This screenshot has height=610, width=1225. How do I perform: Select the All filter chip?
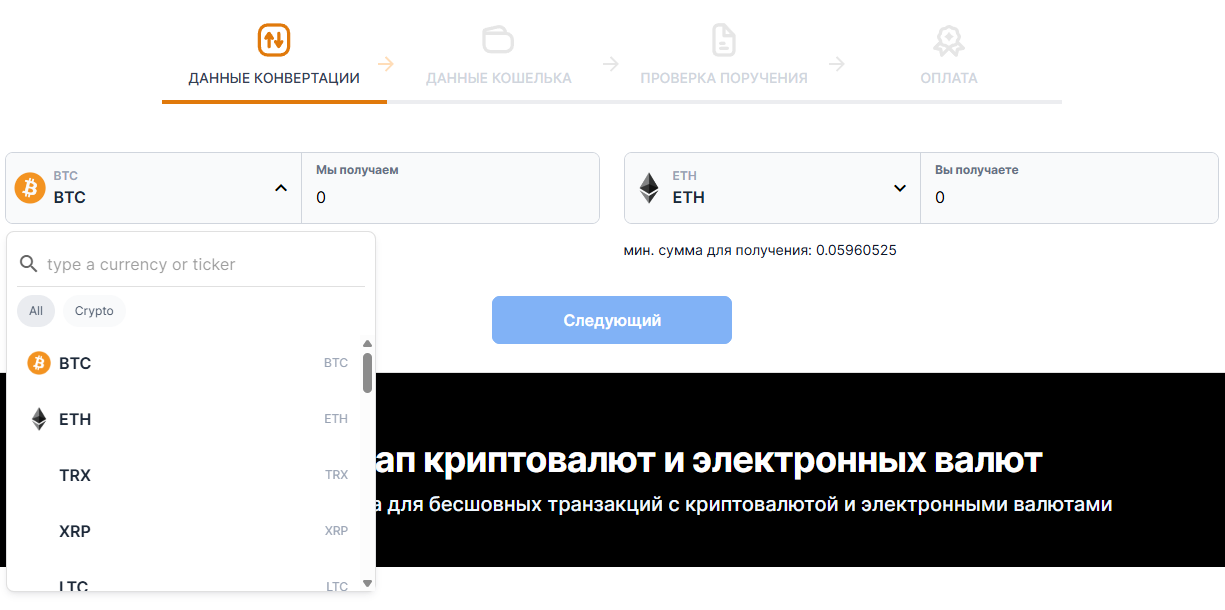[x=36, y=311]
